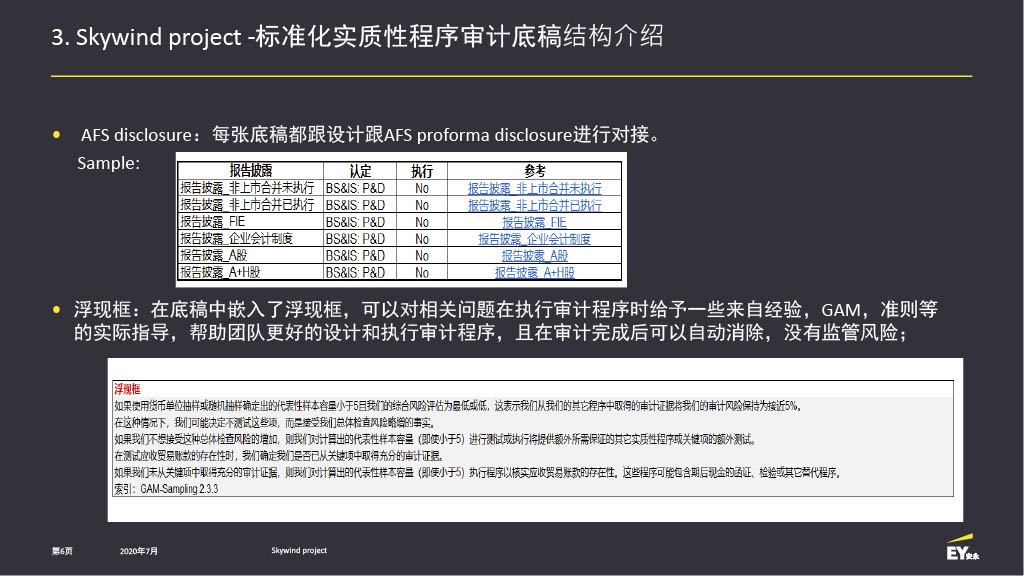
Task: Click the line starting 在测试应收贸易账款的存在性时
Action: [279, 456]
